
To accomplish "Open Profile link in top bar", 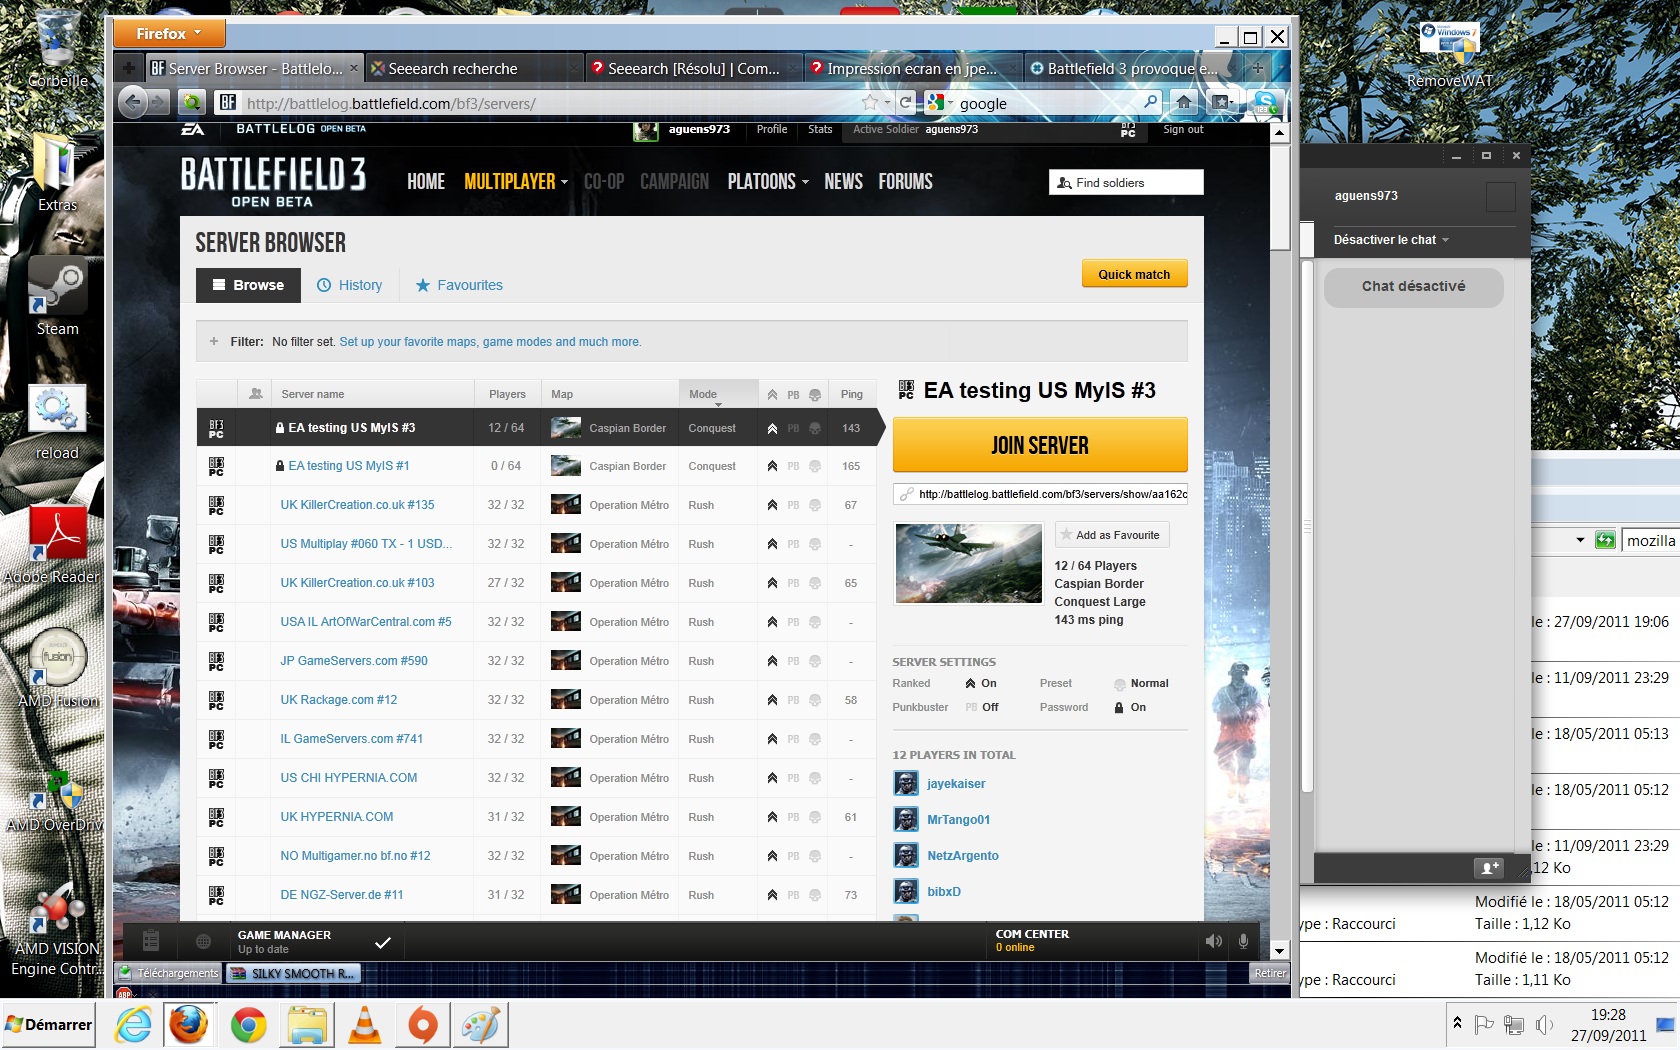I will click(x=771, y=130).
